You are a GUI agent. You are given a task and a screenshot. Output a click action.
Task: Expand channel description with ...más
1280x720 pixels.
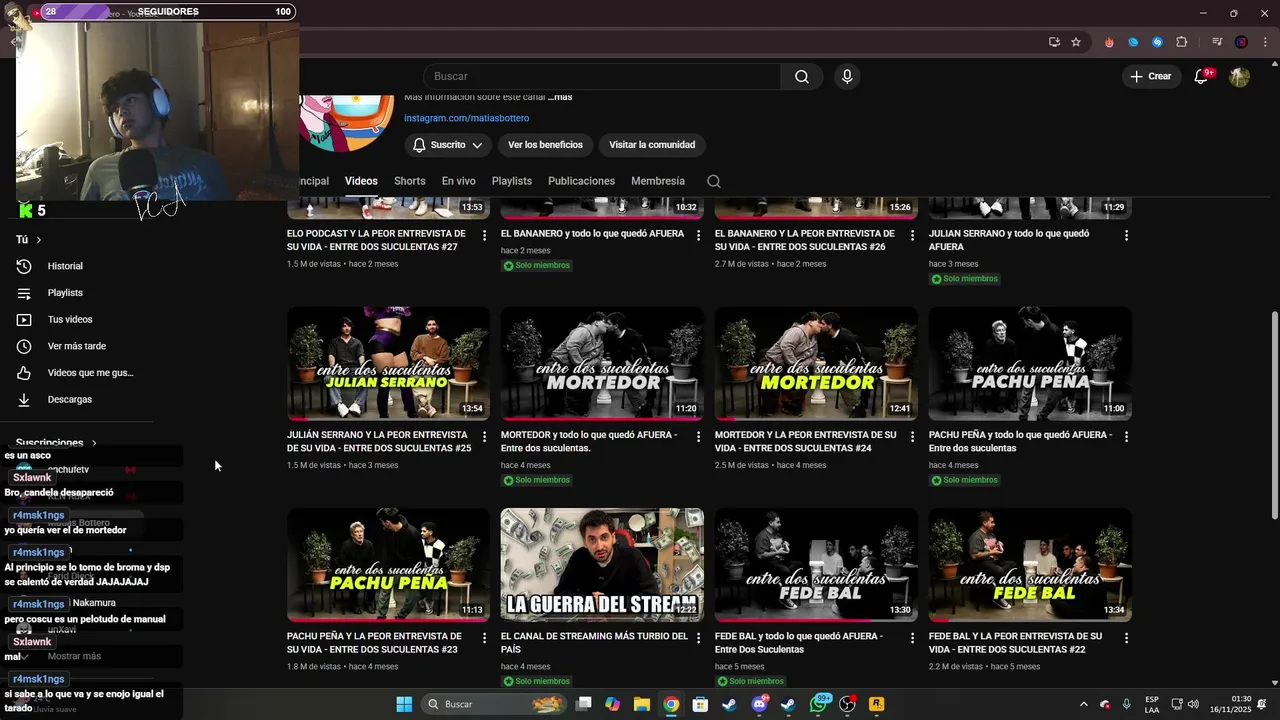(x=560, y=97)
